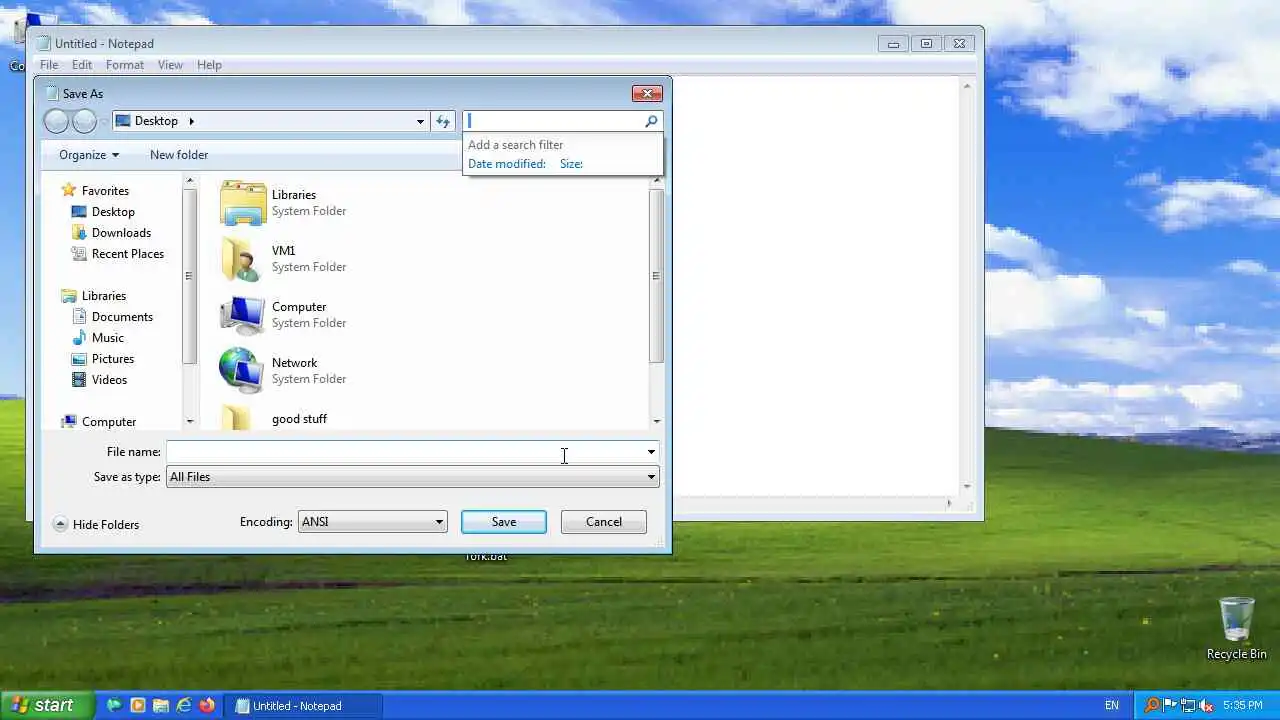Click the Favorites star in navigation pane

(69, 190)
